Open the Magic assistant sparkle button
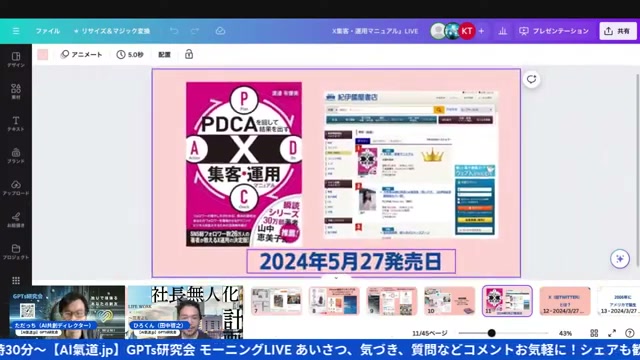 coord(620,259)
